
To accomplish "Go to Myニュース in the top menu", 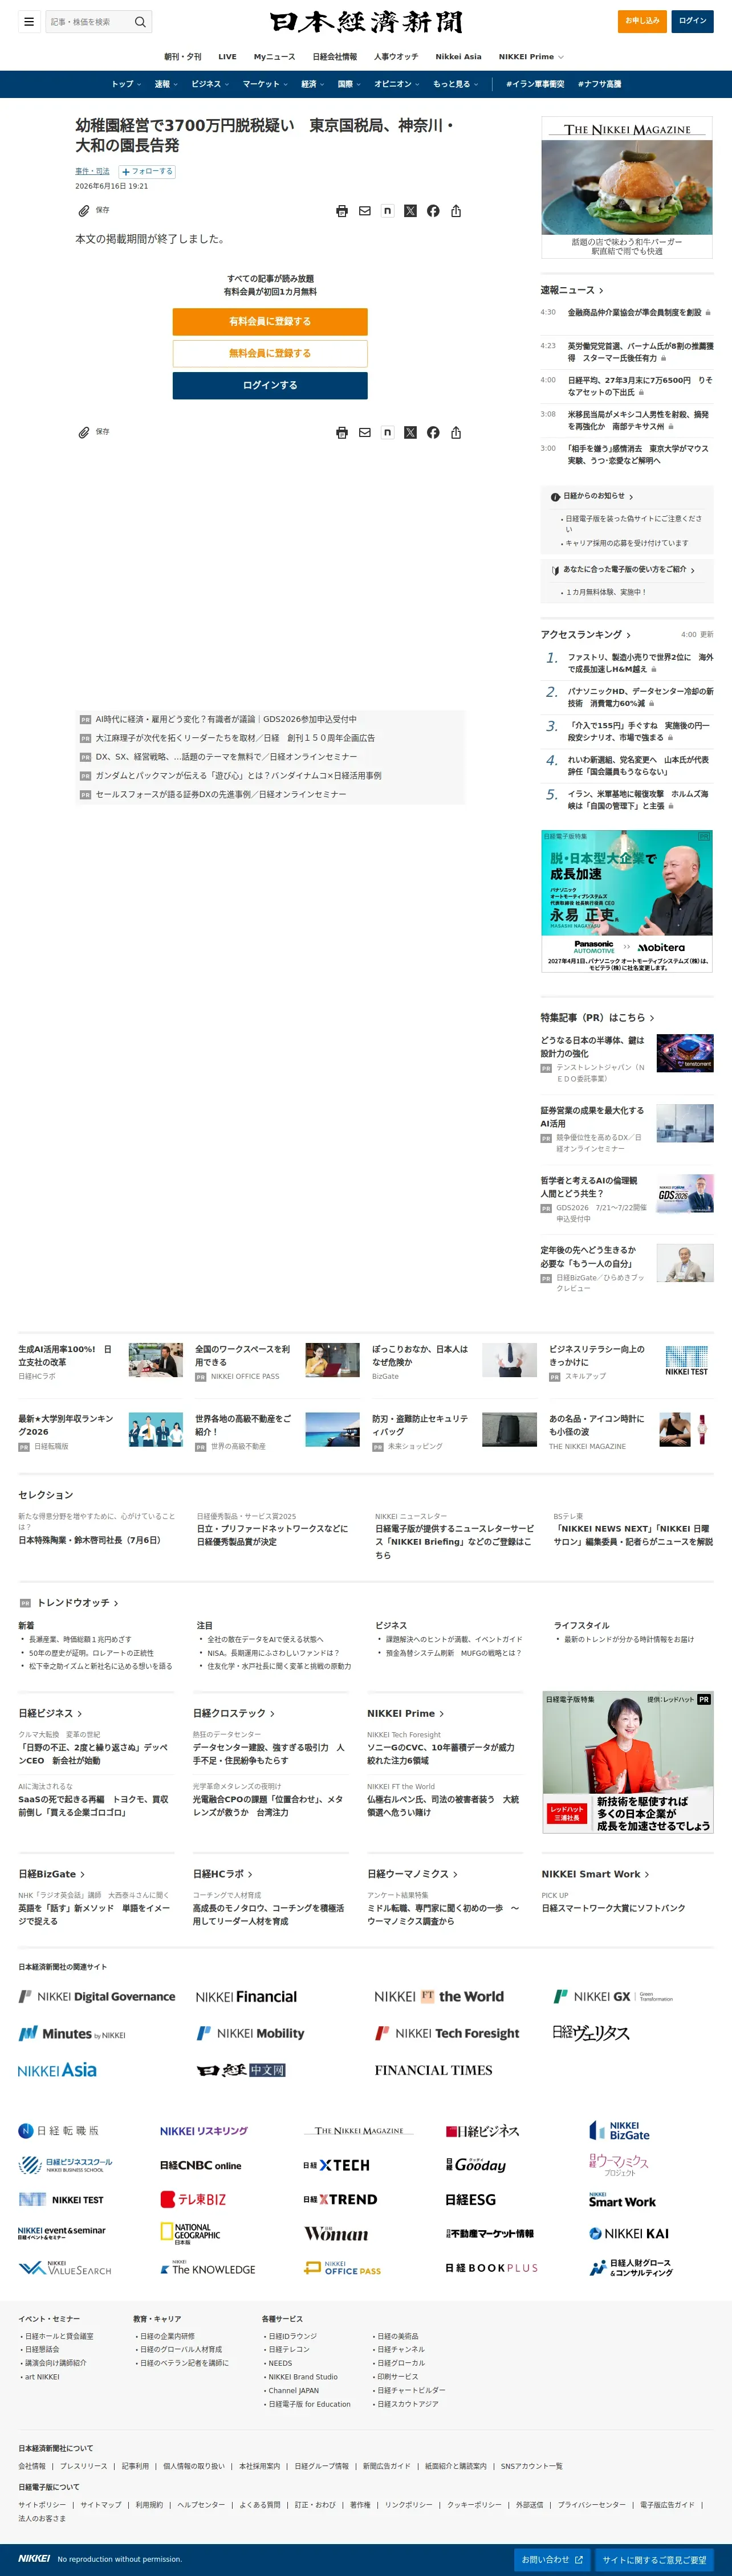I will [274, 57].
